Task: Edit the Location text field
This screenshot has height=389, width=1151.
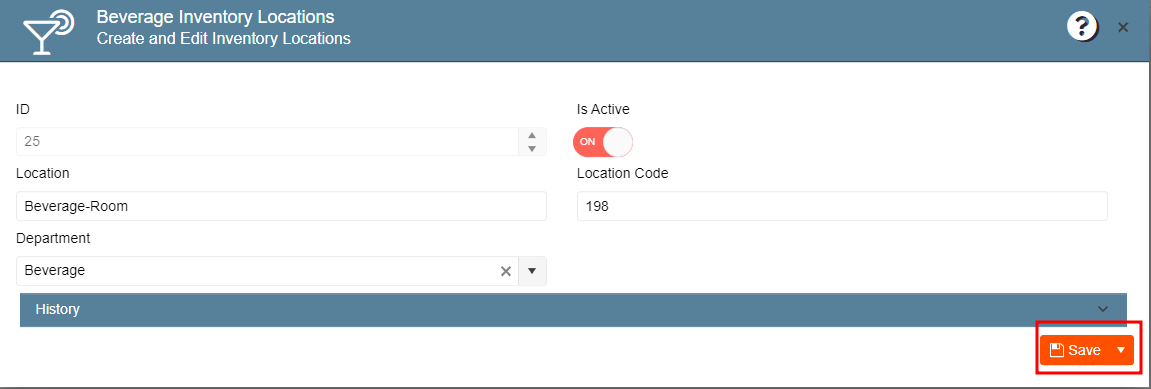Action: tap(281, 206)
